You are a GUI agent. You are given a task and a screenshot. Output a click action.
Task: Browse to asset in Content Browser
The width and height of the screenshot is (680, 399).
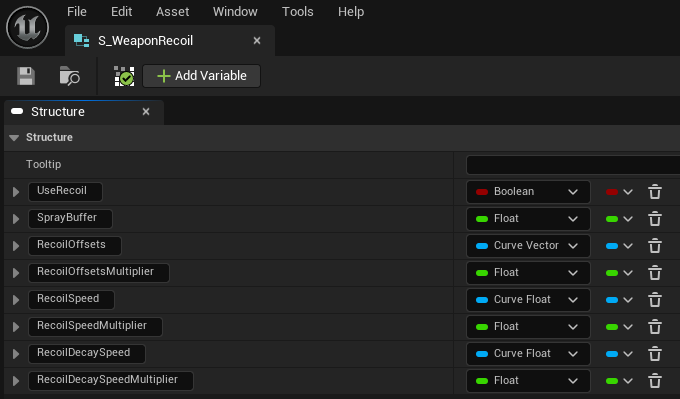[x=69, y=76]
